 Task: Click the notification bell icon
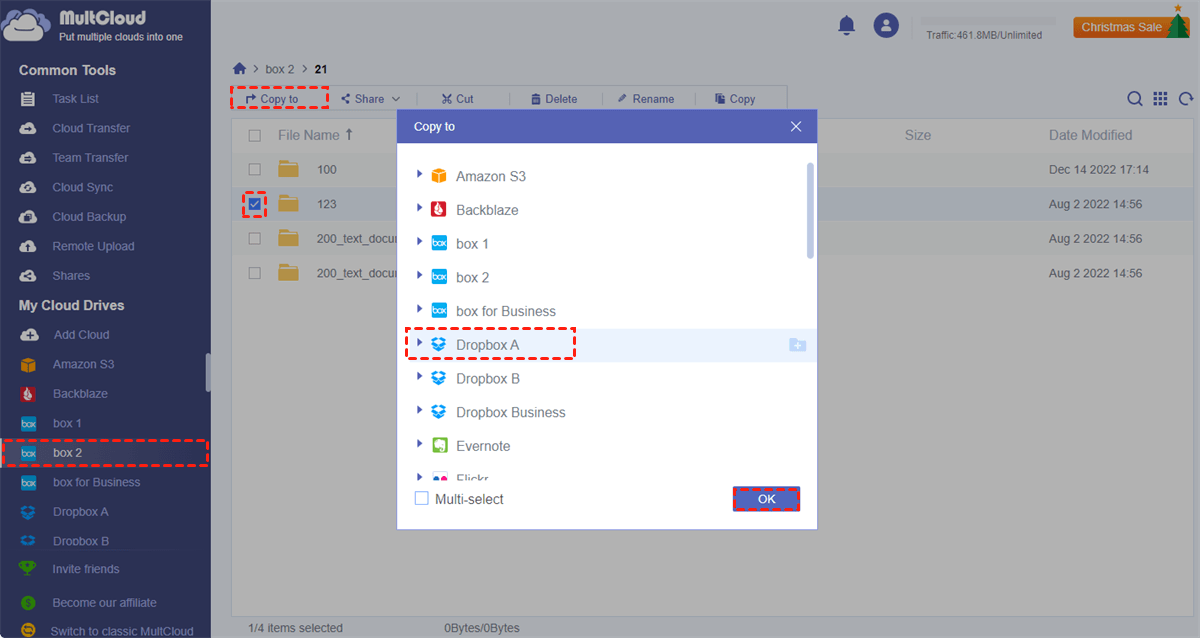846,26
